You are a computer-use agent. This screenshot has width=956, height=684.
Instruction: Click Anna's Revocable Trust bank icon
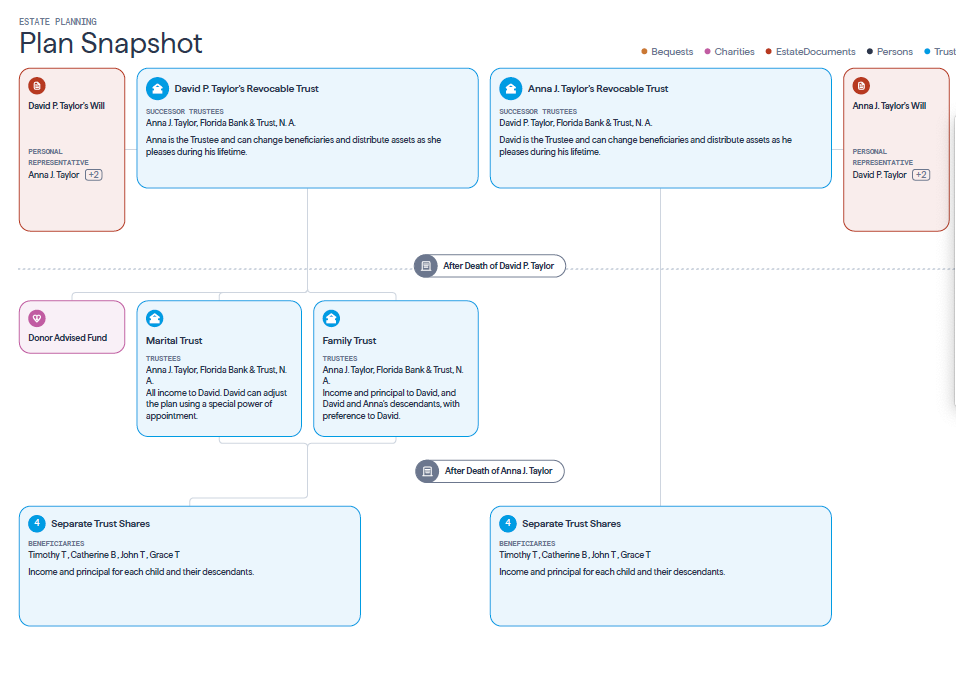(x=510, y=88)
